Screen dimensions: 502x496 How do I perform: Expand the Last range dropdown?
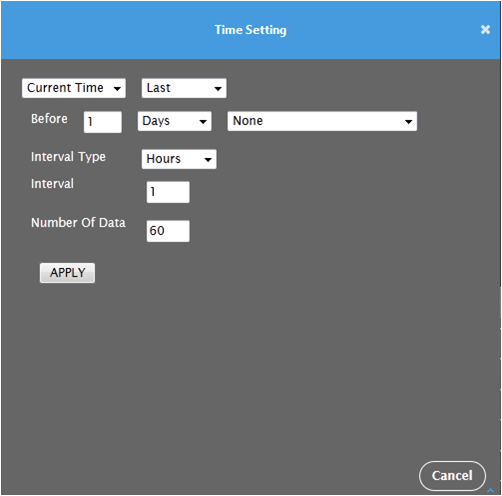tap(184, 88)
